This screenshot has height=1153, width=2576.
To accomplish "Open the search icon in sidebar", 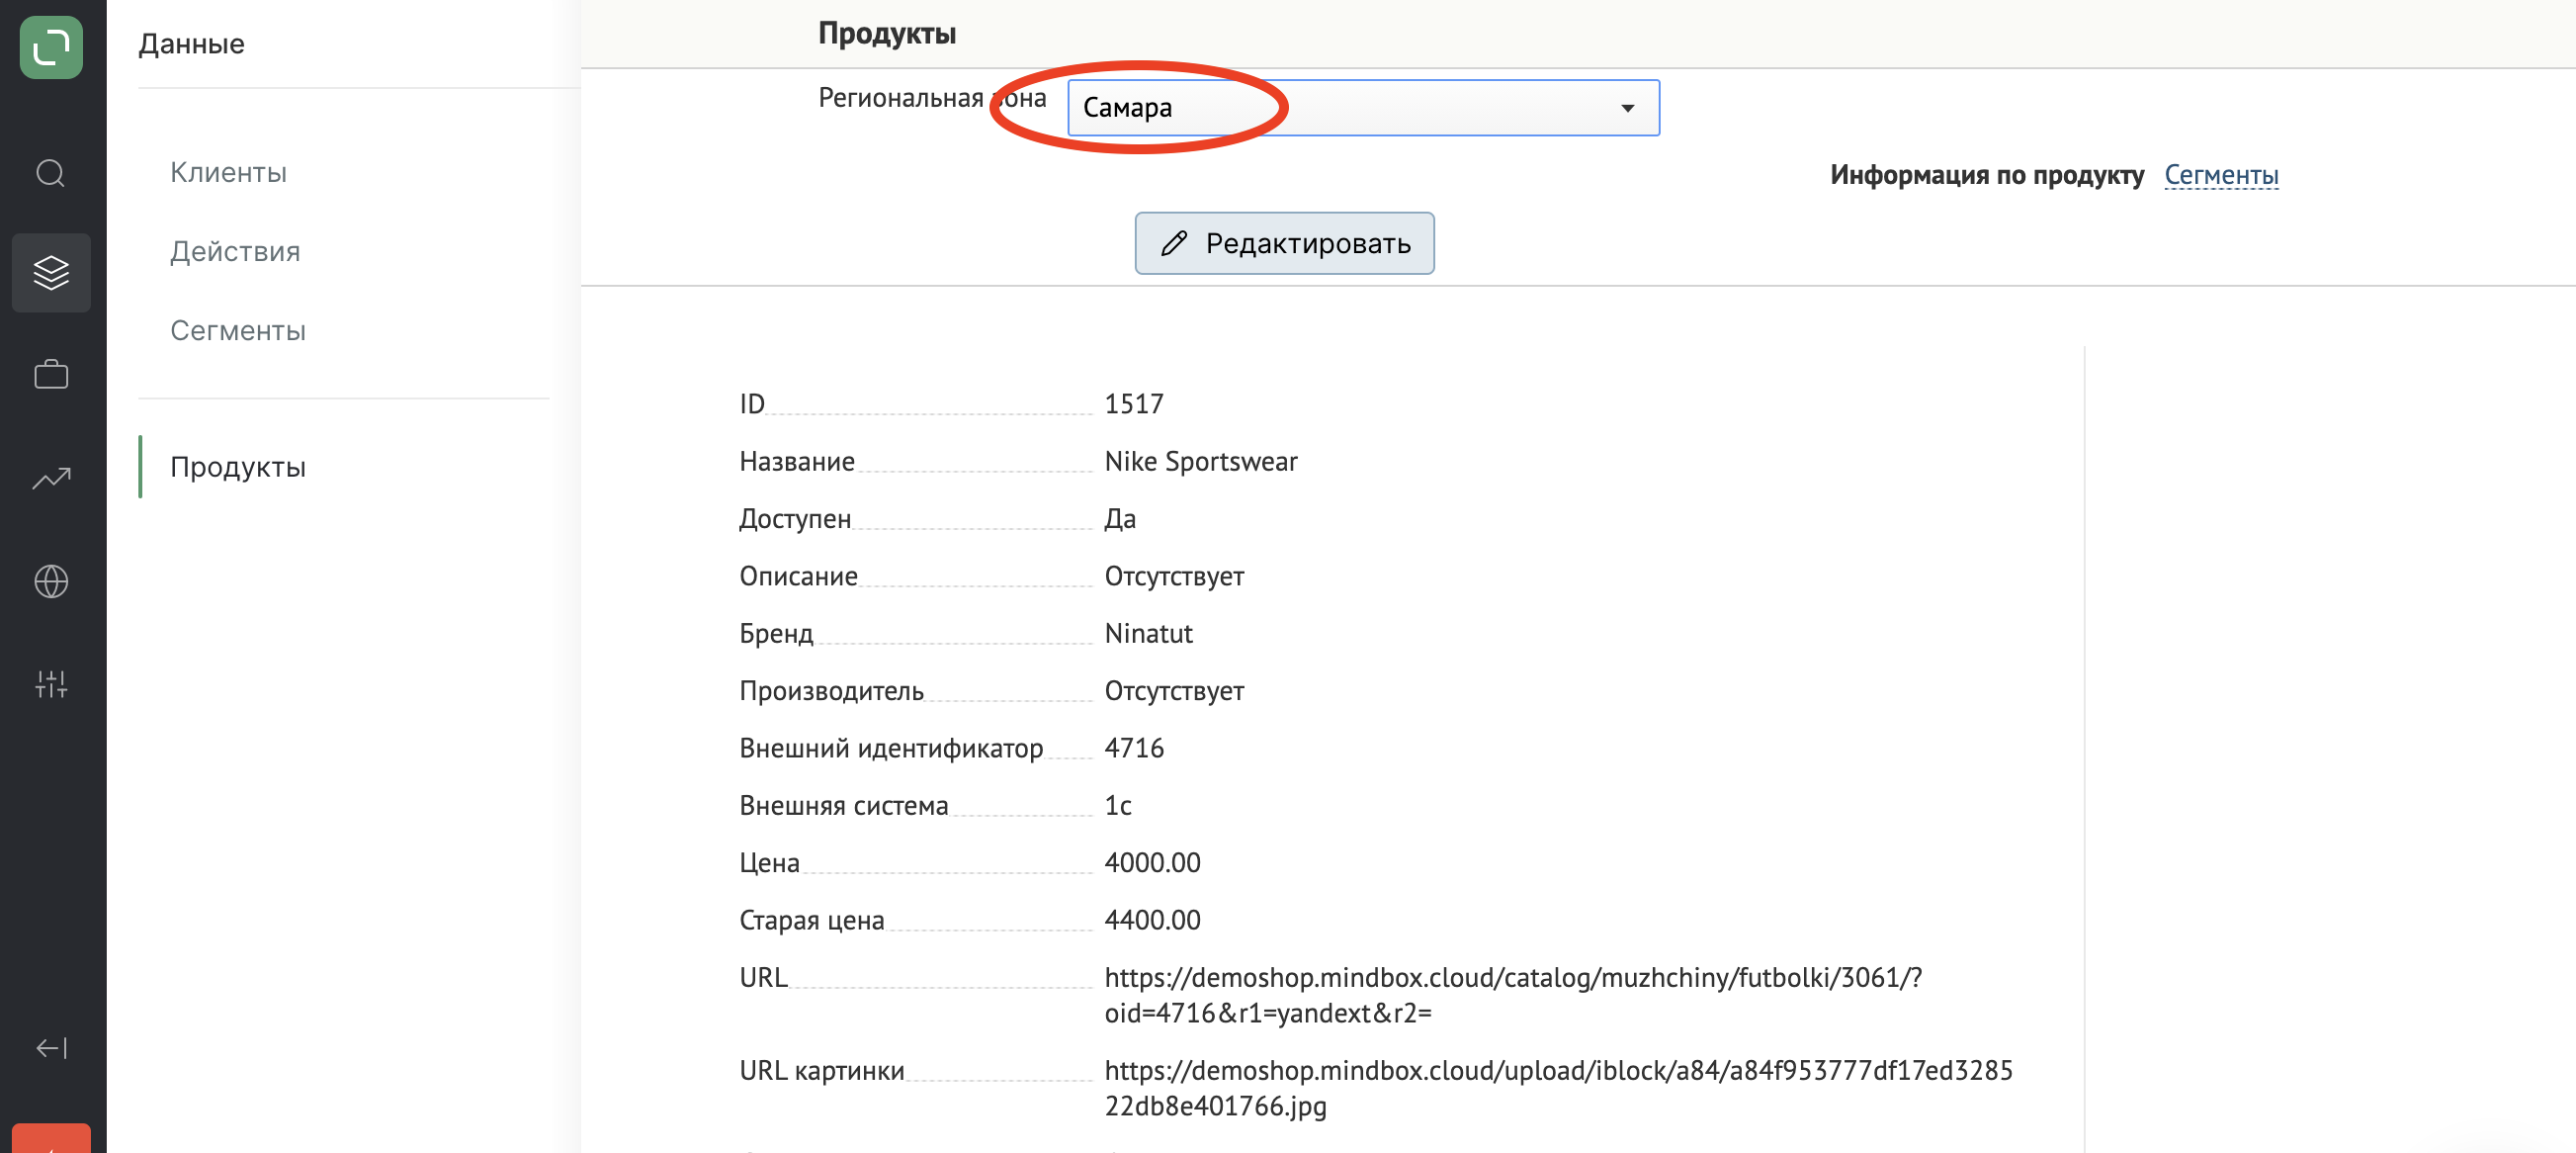I will click(51, 173).
